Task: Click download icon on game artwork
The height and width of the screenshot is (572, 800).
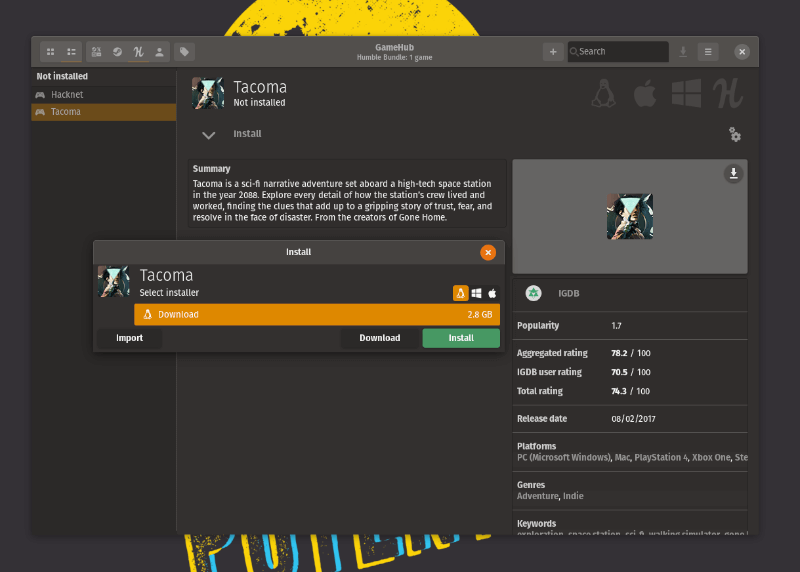Action: tap(733, 174)
